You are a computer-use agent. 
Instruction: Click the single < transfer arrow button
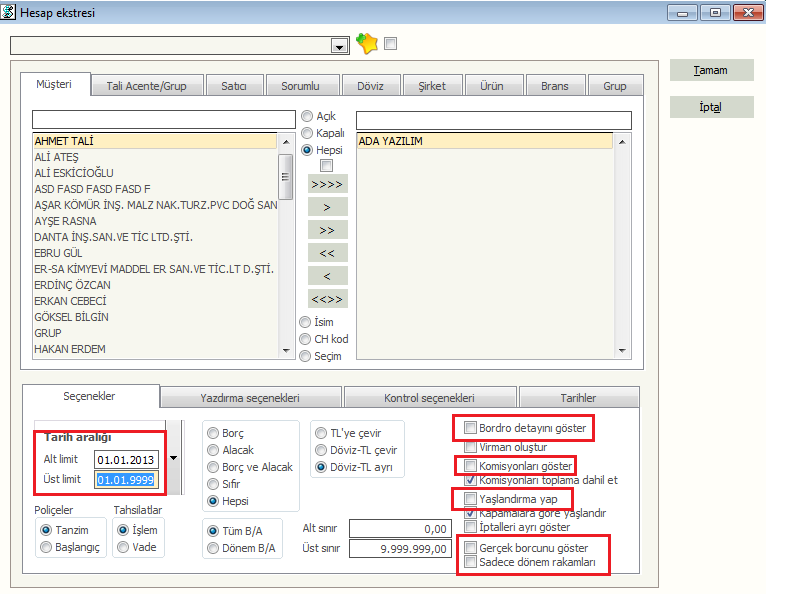tap(328, 276)
